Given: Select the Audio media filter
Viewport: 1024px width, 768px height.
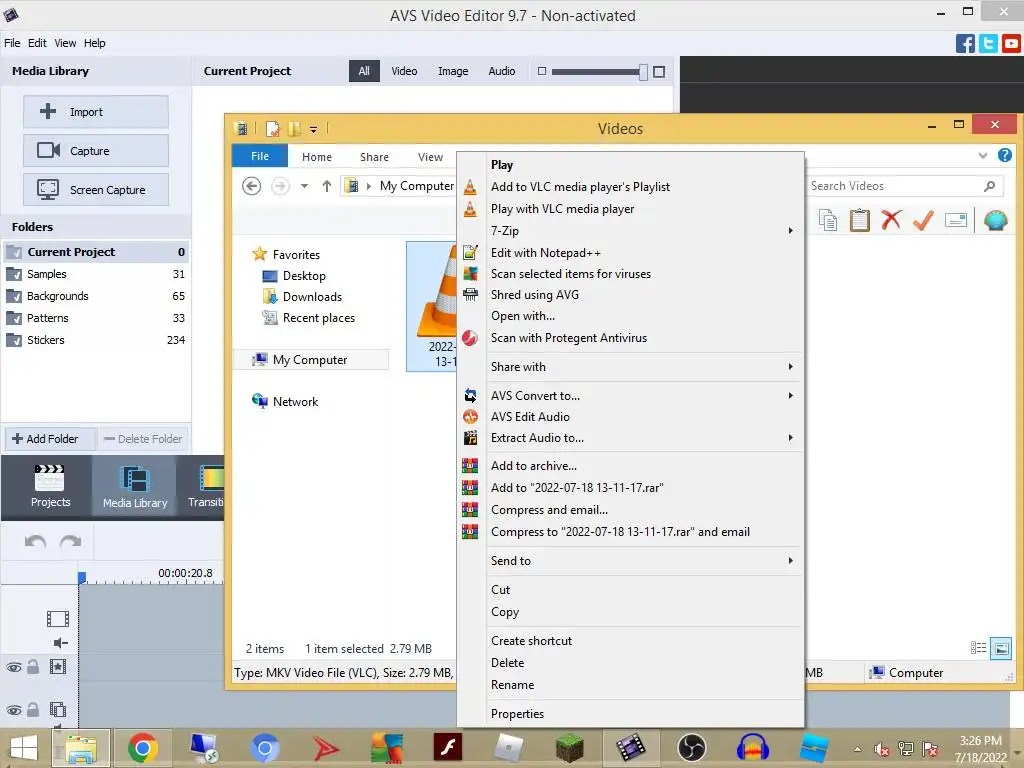Looking at the screenshot, I should [x=502, y=71].
